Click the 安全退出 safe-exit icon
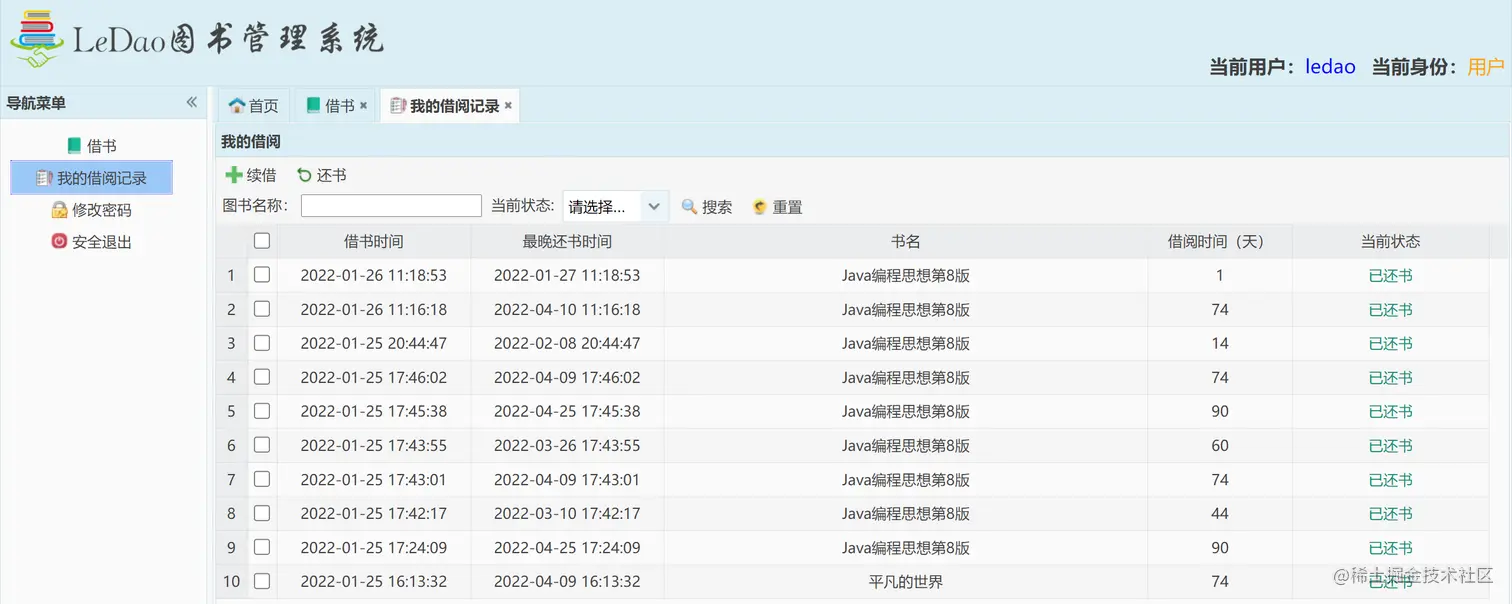Viewport: 1512px width, 604px height. pyautogui.click(x=62, y=241)
